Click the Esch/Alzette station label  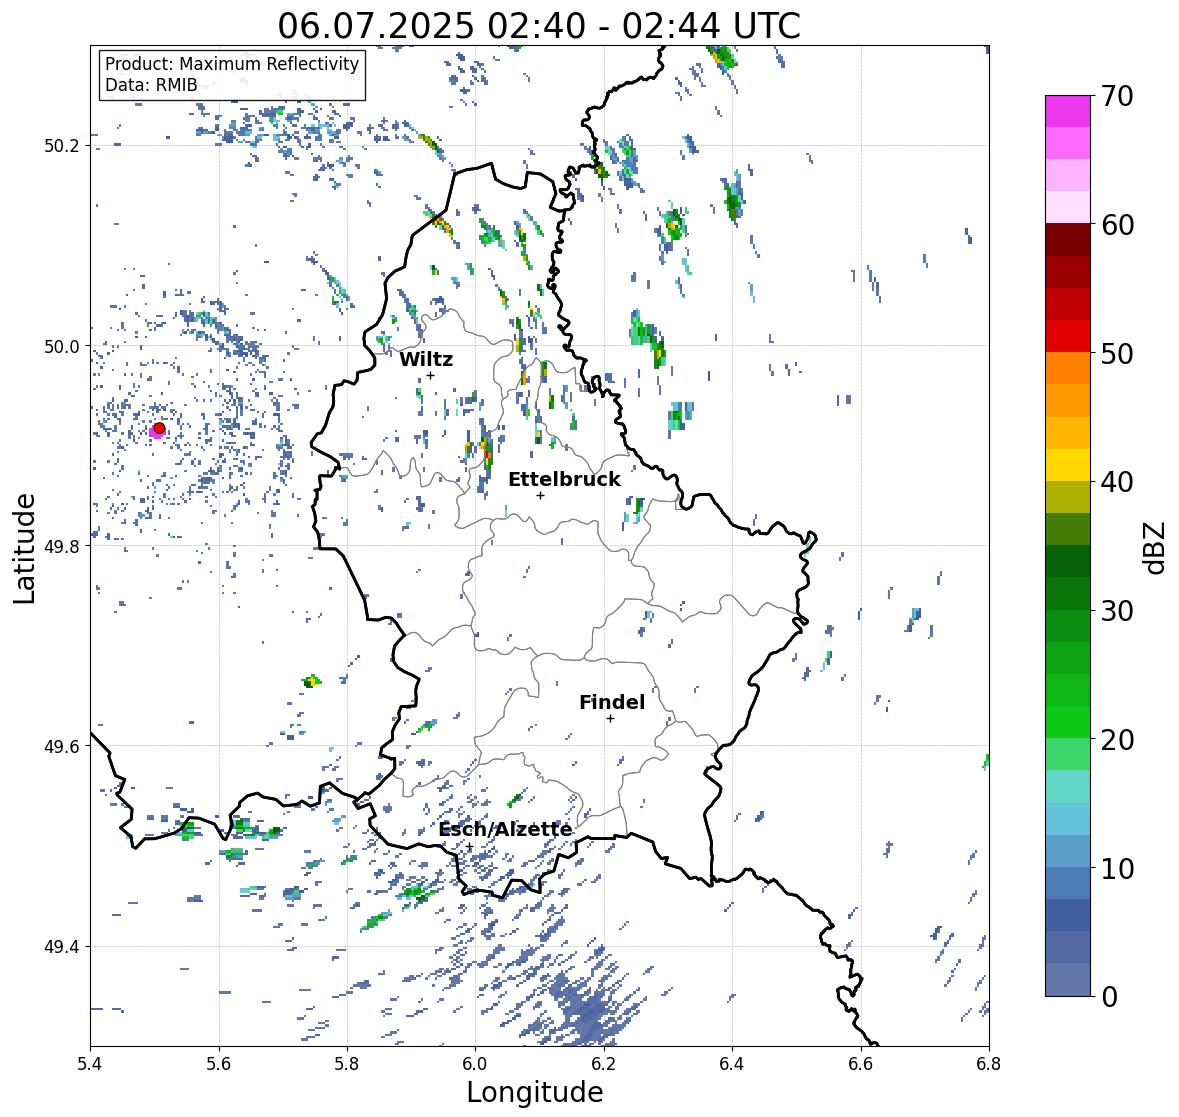[x=505, y=829]
